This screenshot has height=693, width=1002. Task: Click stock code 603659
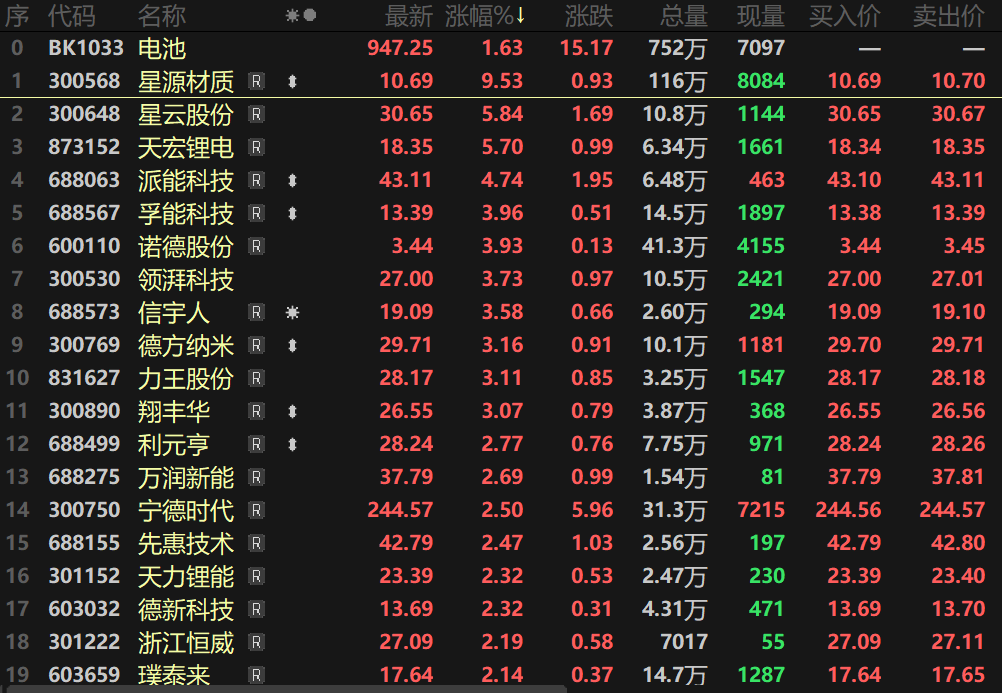(84, 675)
